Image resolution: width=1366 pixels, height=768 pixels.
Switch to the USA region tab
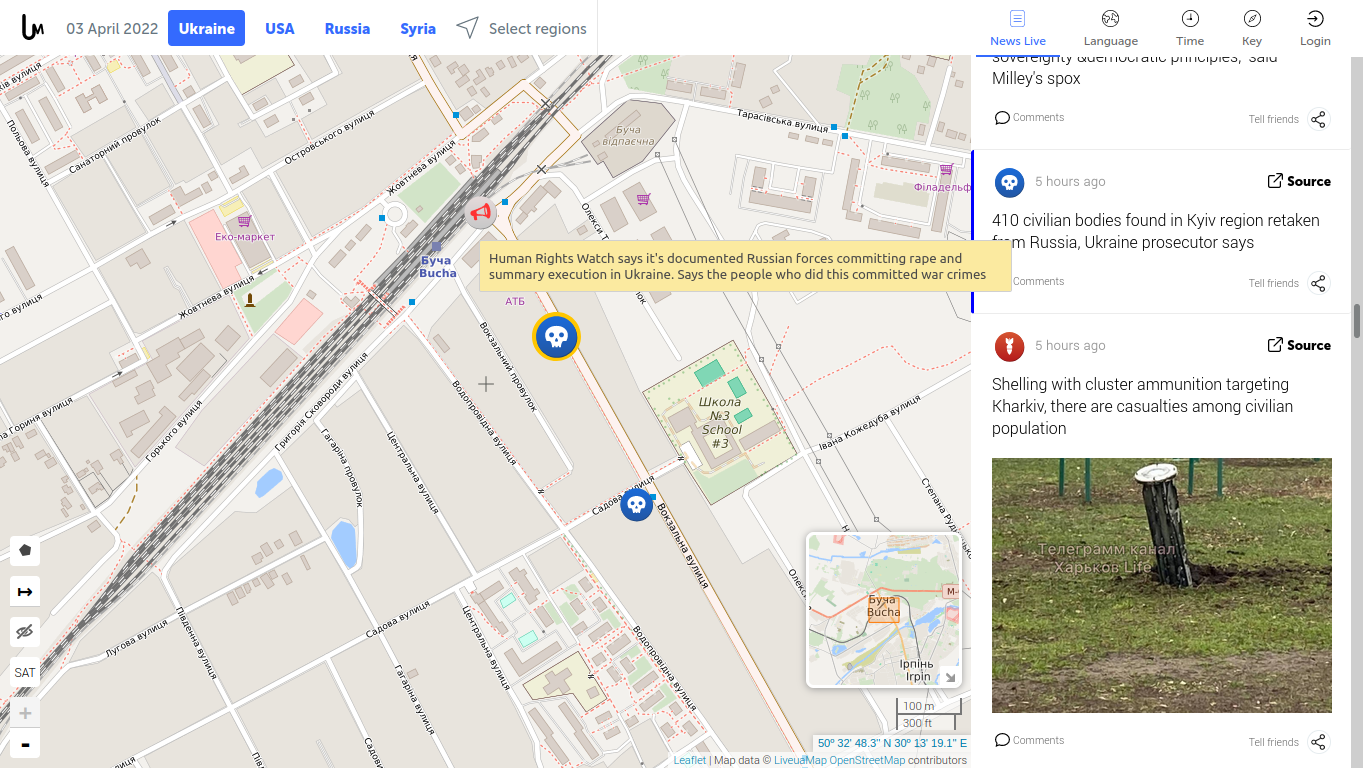coord(280,28)
